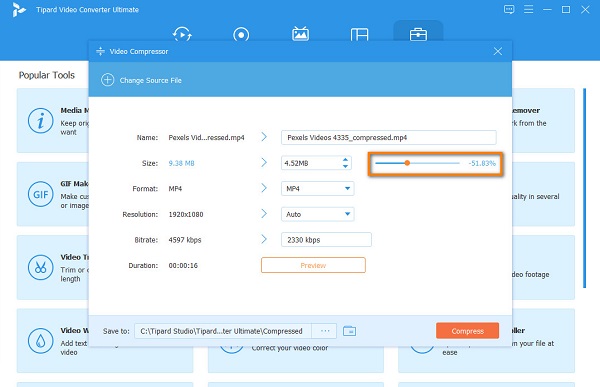600x387 pixels.
Task: Open the MV maker tab icon
Action: point(300,34)
